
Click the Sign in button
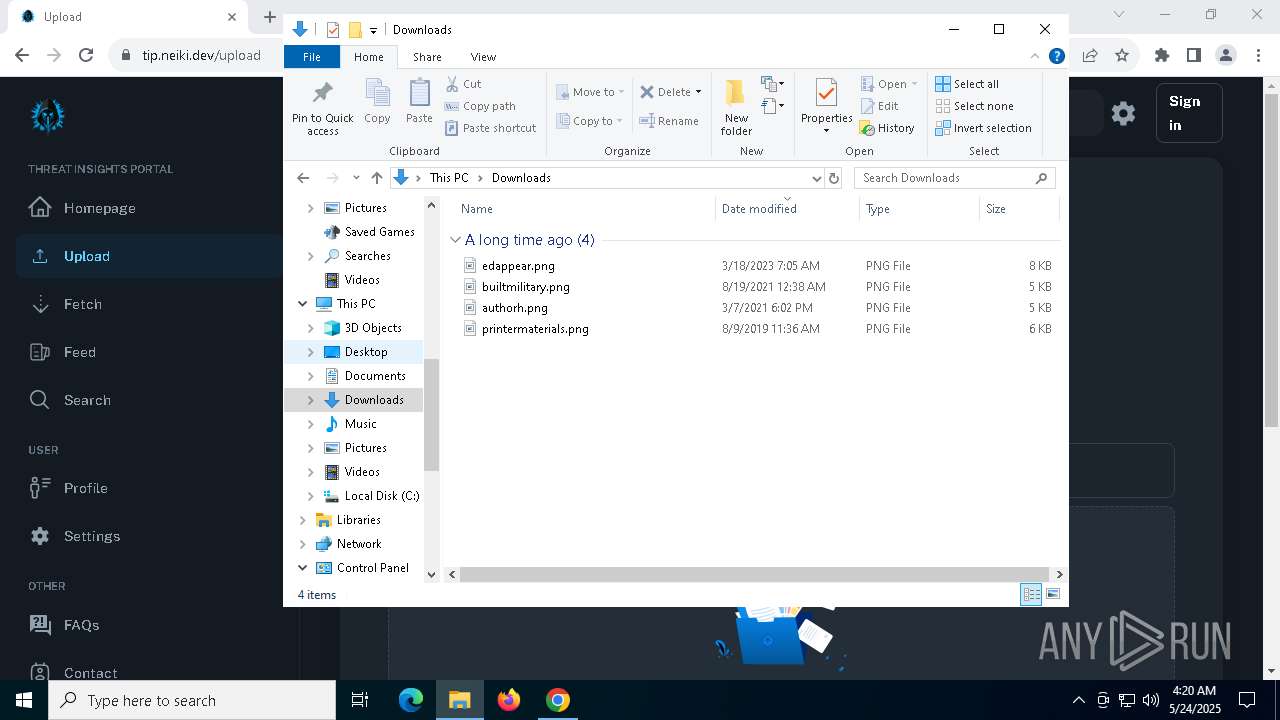(x=1189, y=113)
